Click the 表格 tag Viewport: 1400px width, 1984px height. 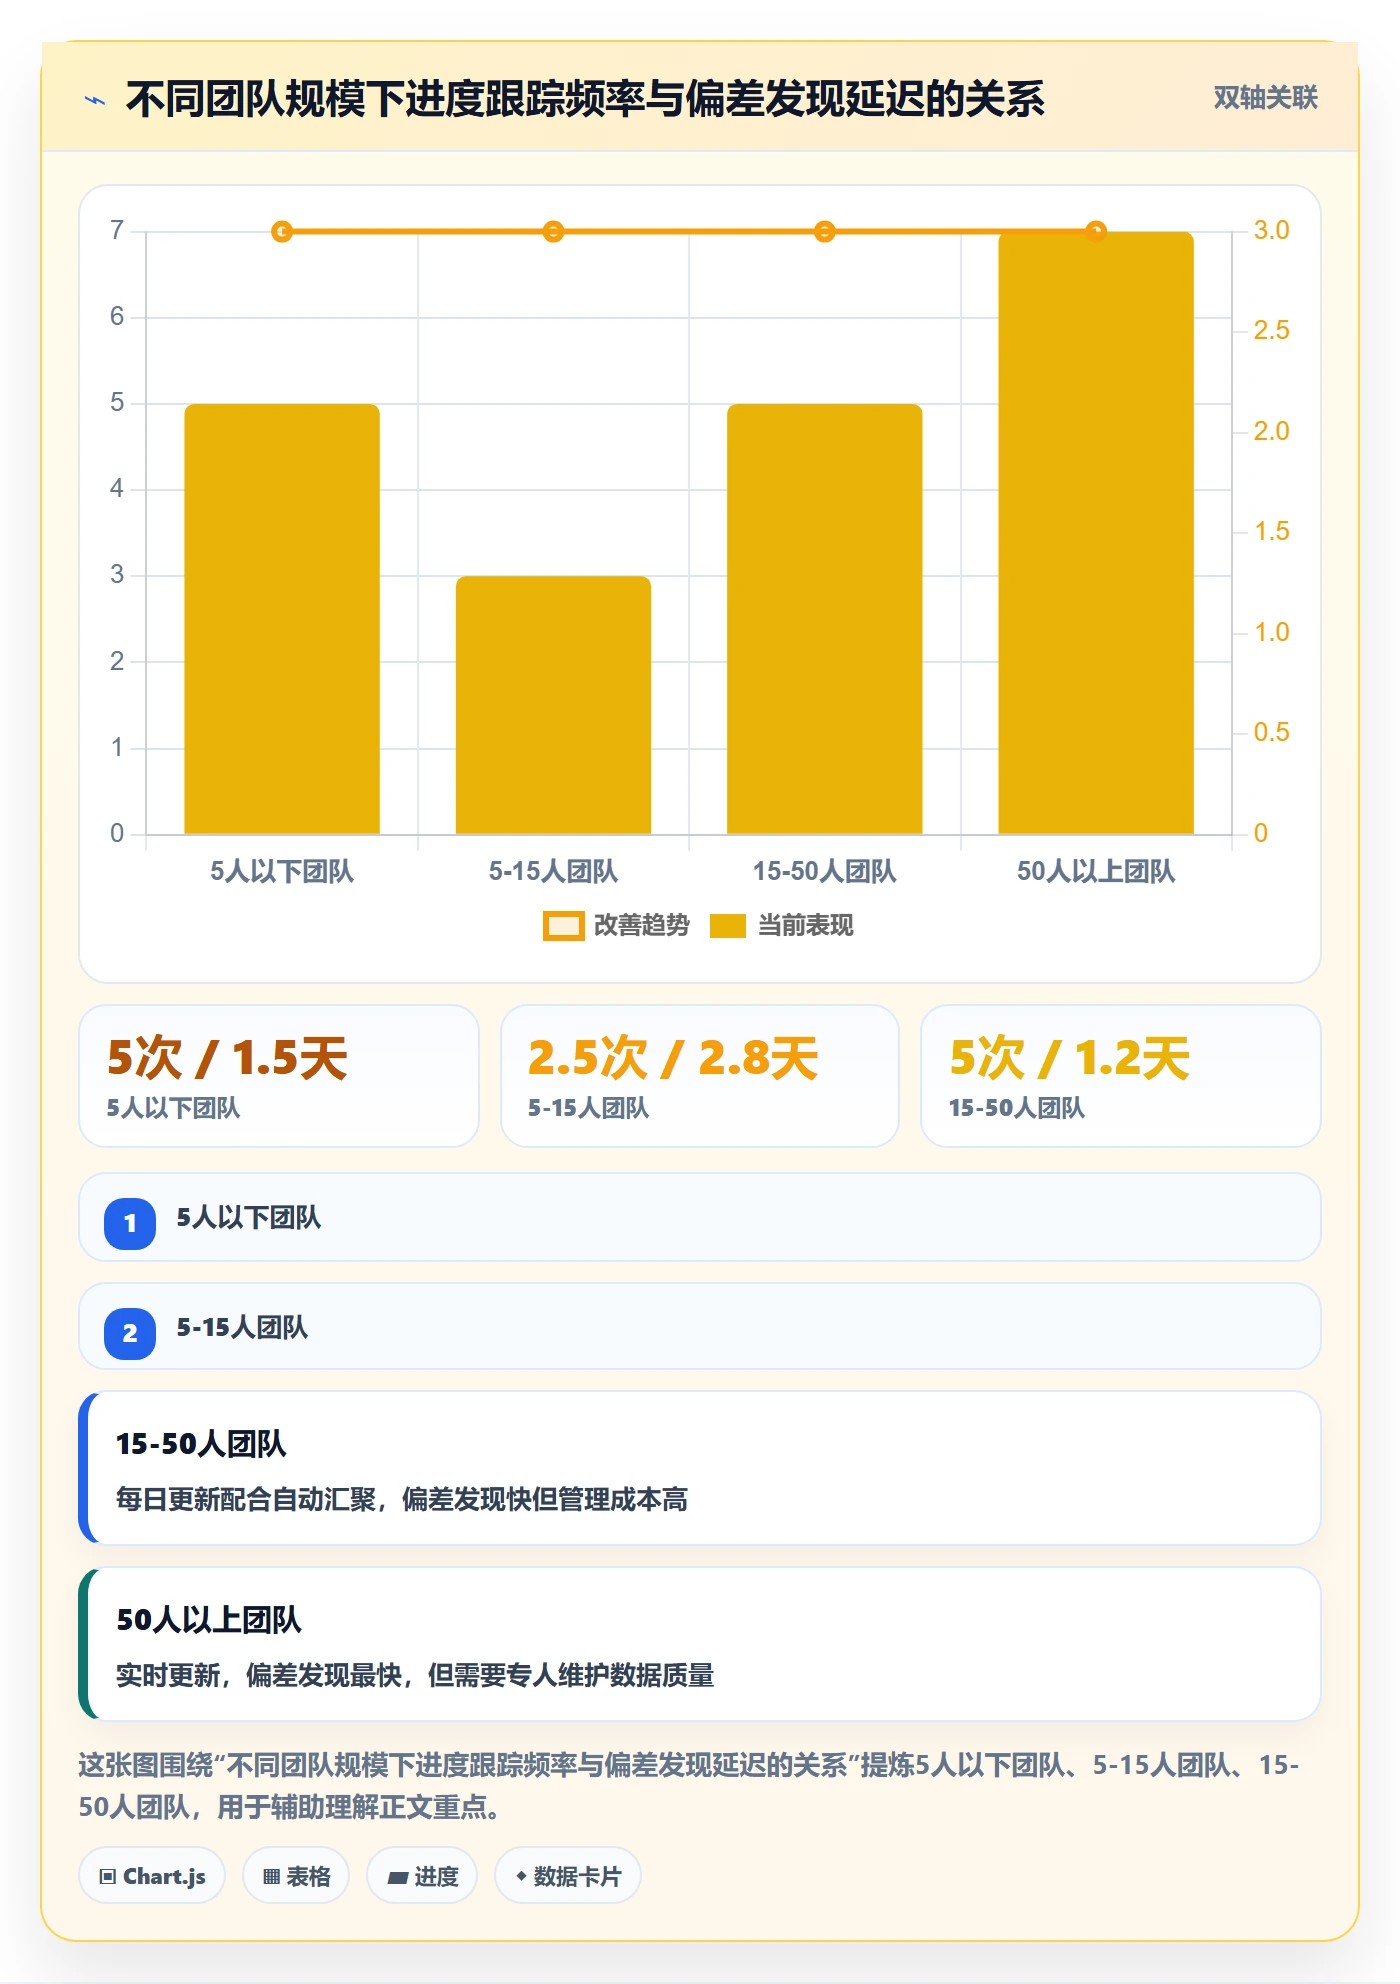pos(296,1876)
